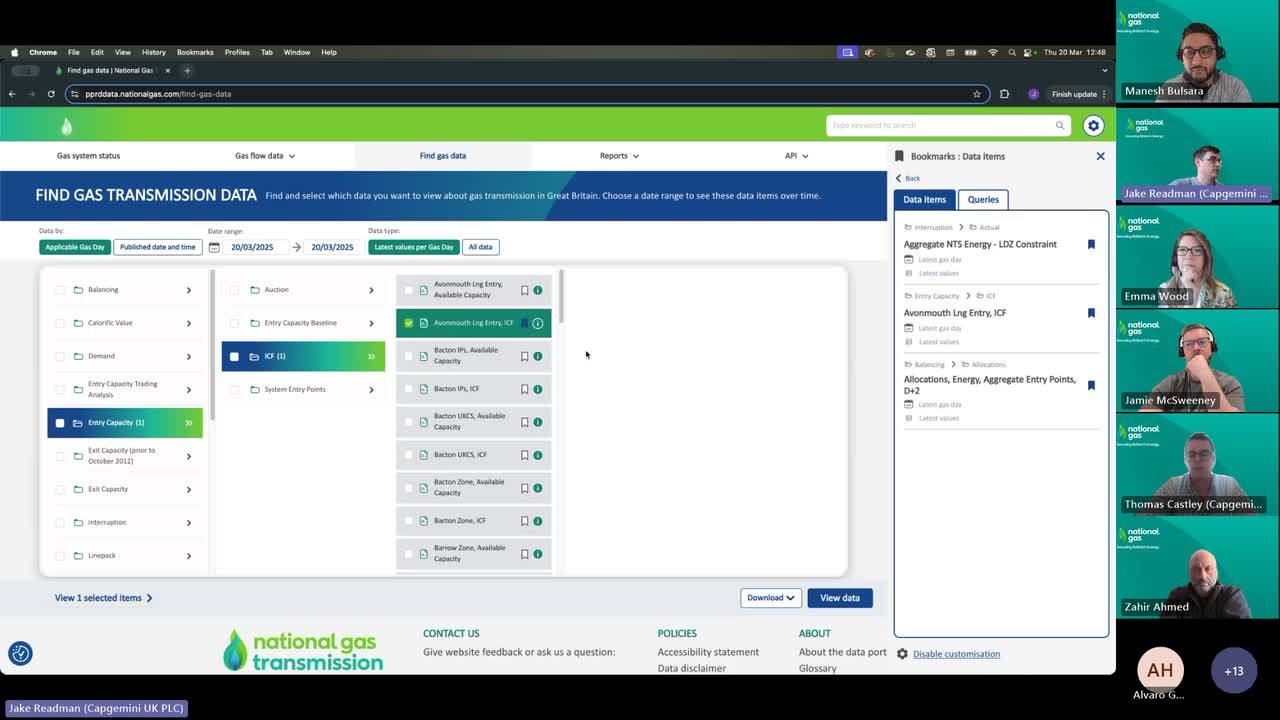Bookmark the Avonmouth Lng Entry, Available Capacity item

click(x=524, y=290)
